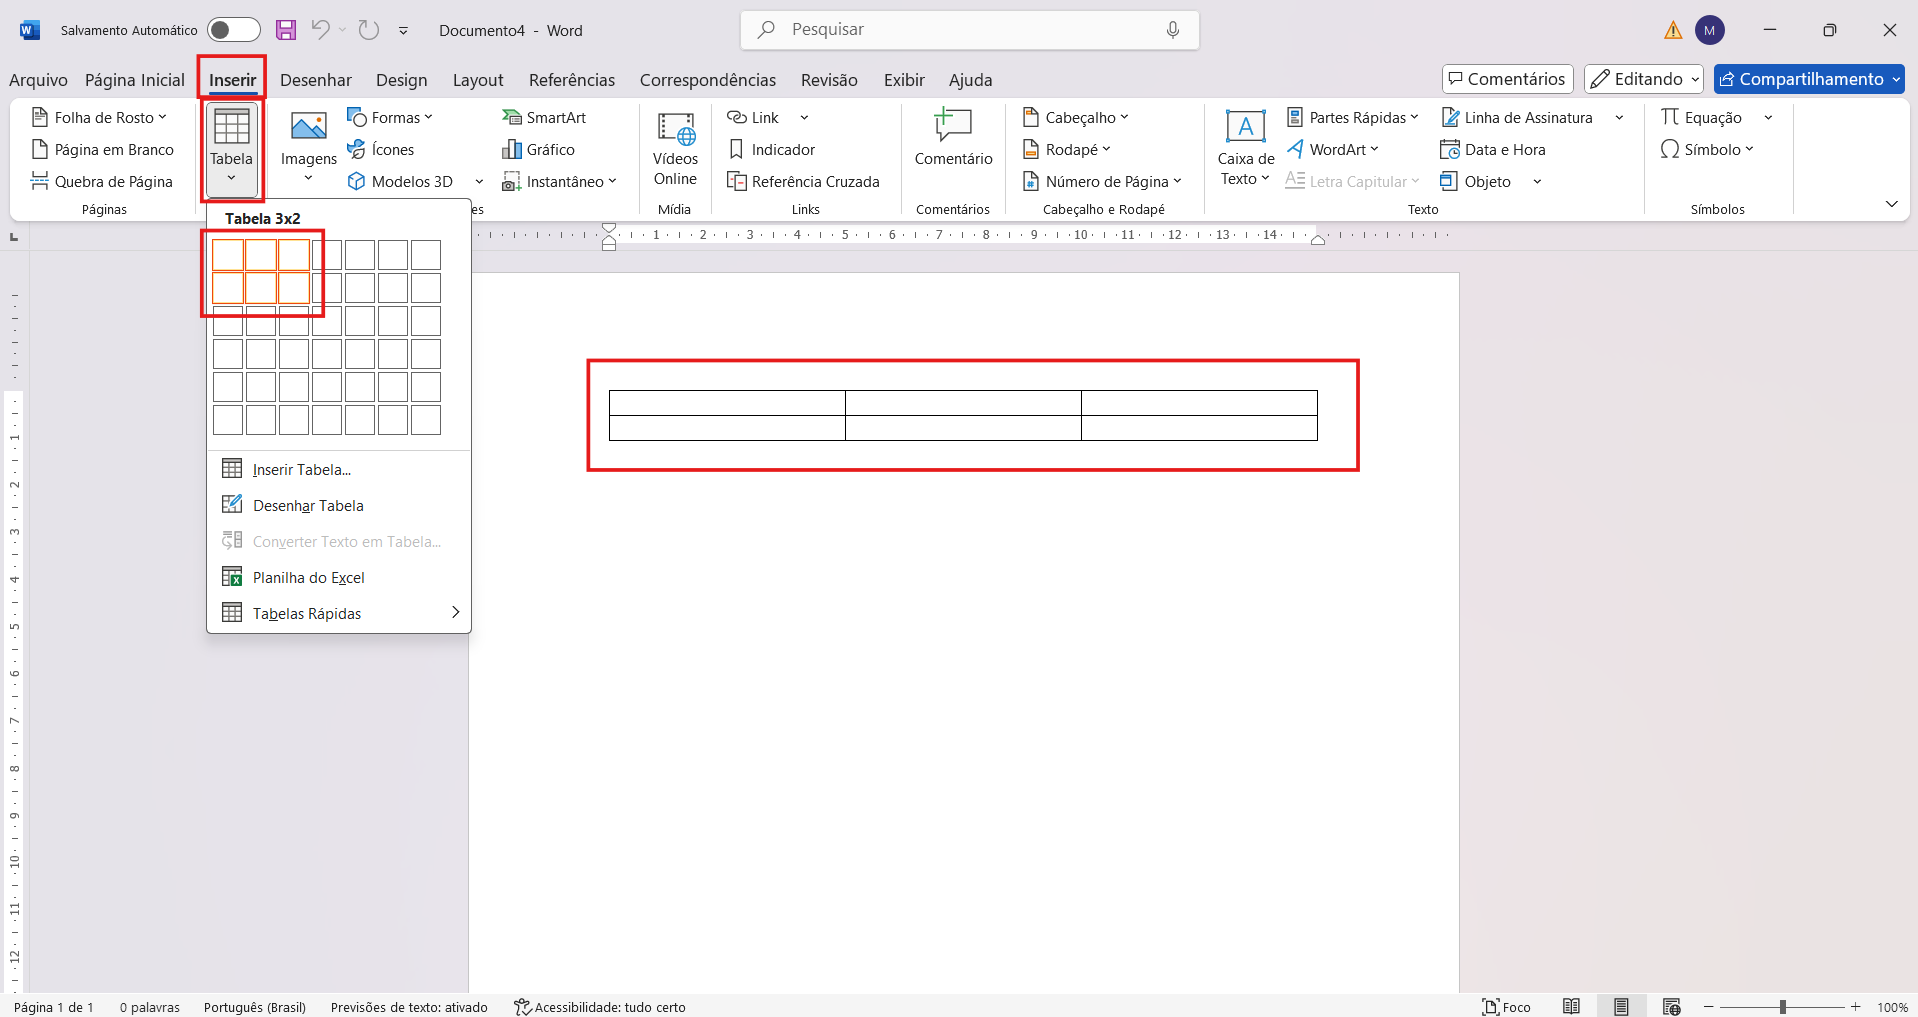Expand the Tabelas Rápidas submenu
Screen dimensions: 1918x1017
(339, 614)
